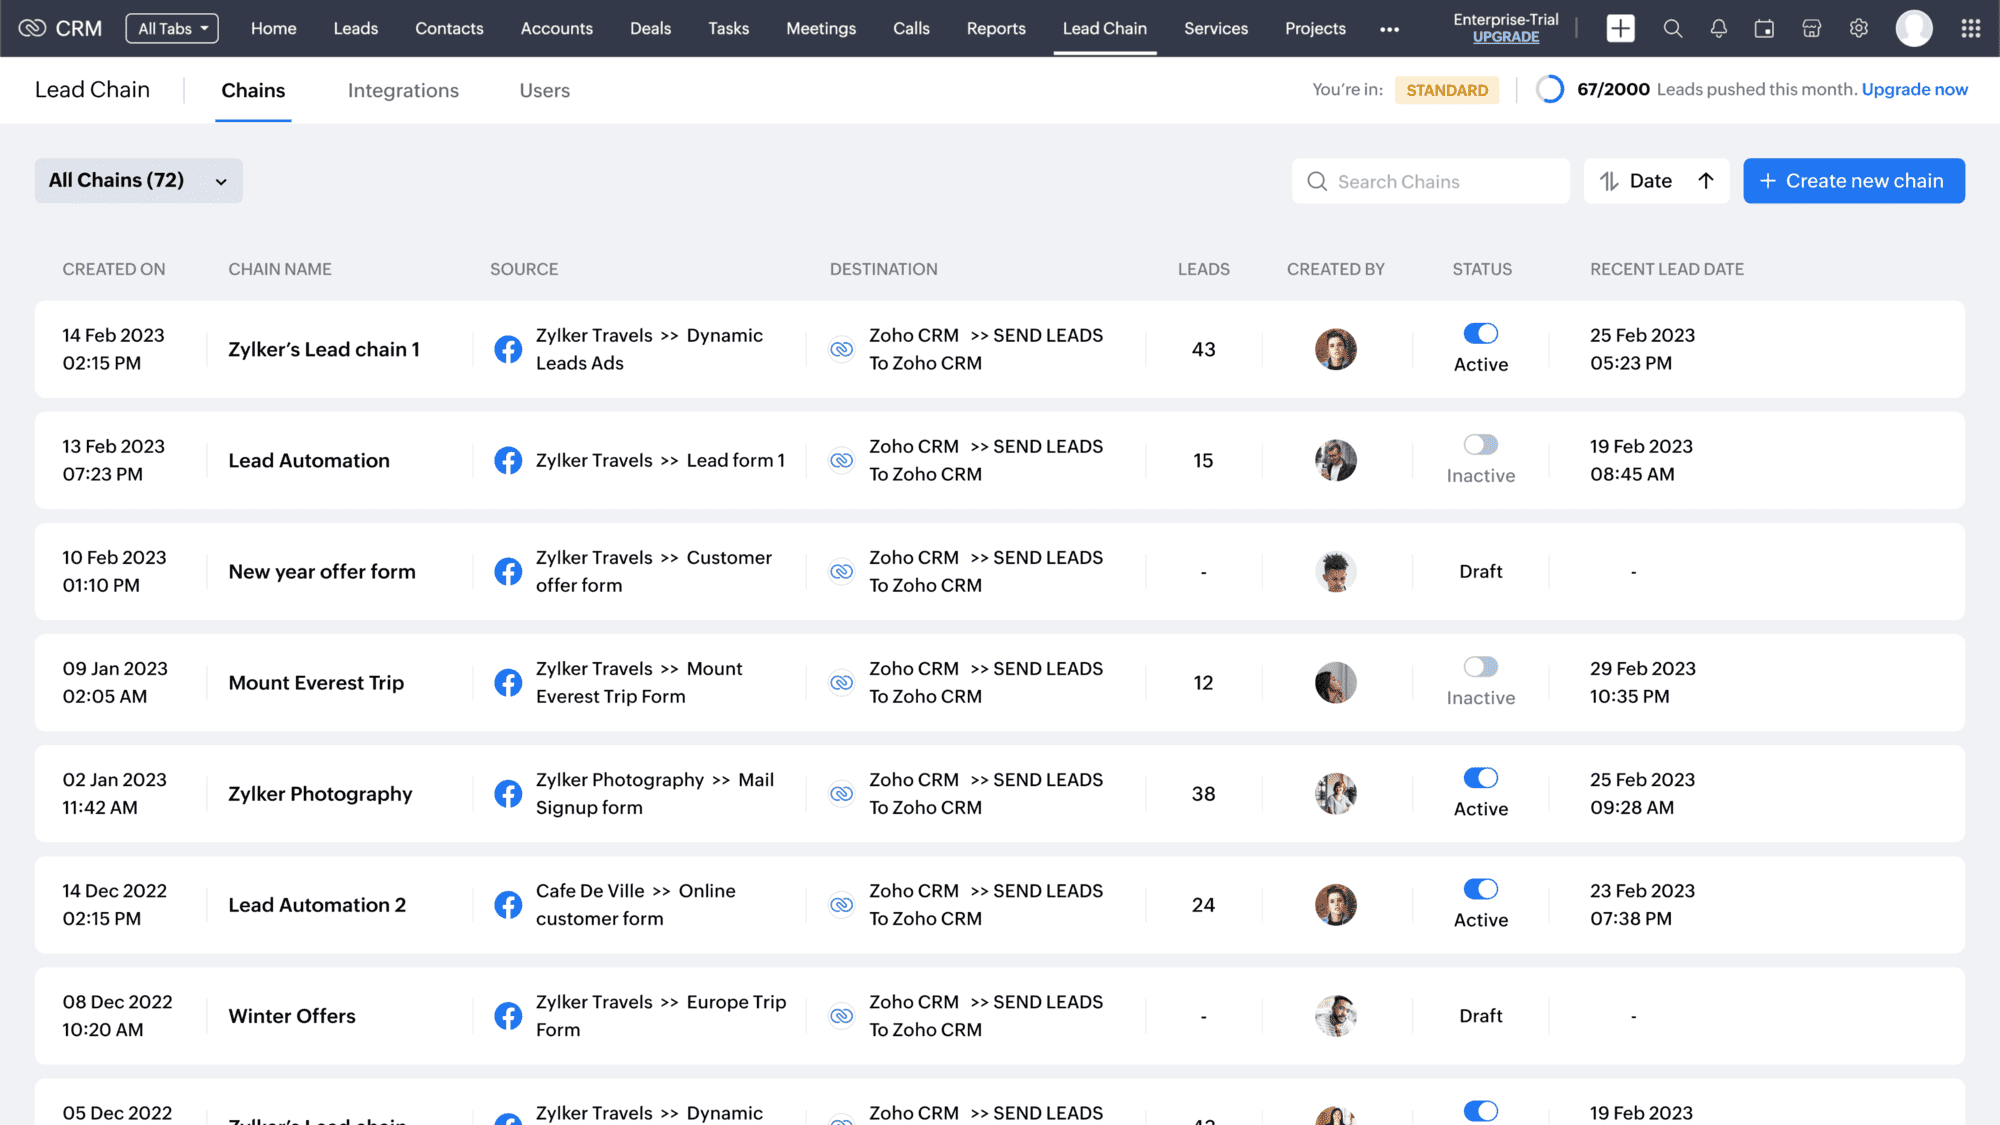This screenshot has height=1125, width=2000.
Task: Open the apps grid launcher icon
Action: click(1970, 28)
